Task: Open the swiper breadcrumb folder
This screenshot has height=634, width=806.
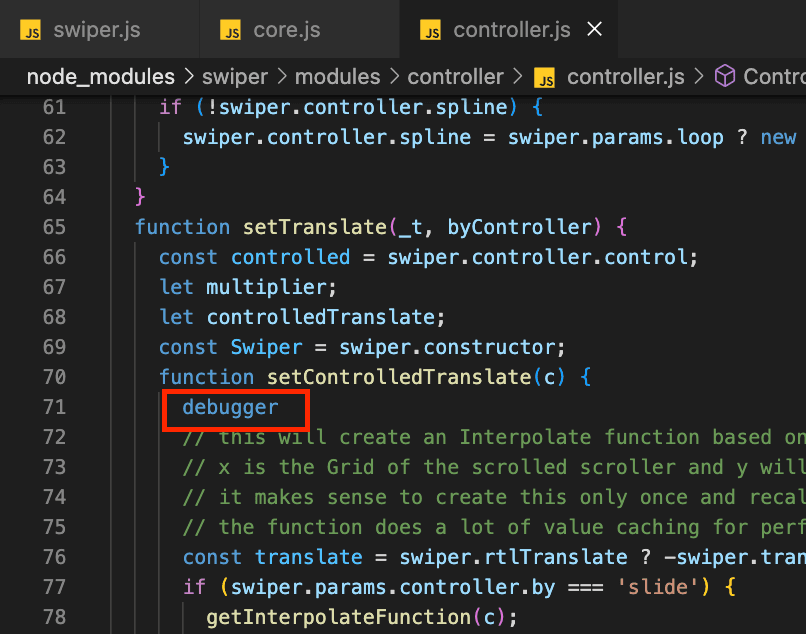Action: pos(235,77)
